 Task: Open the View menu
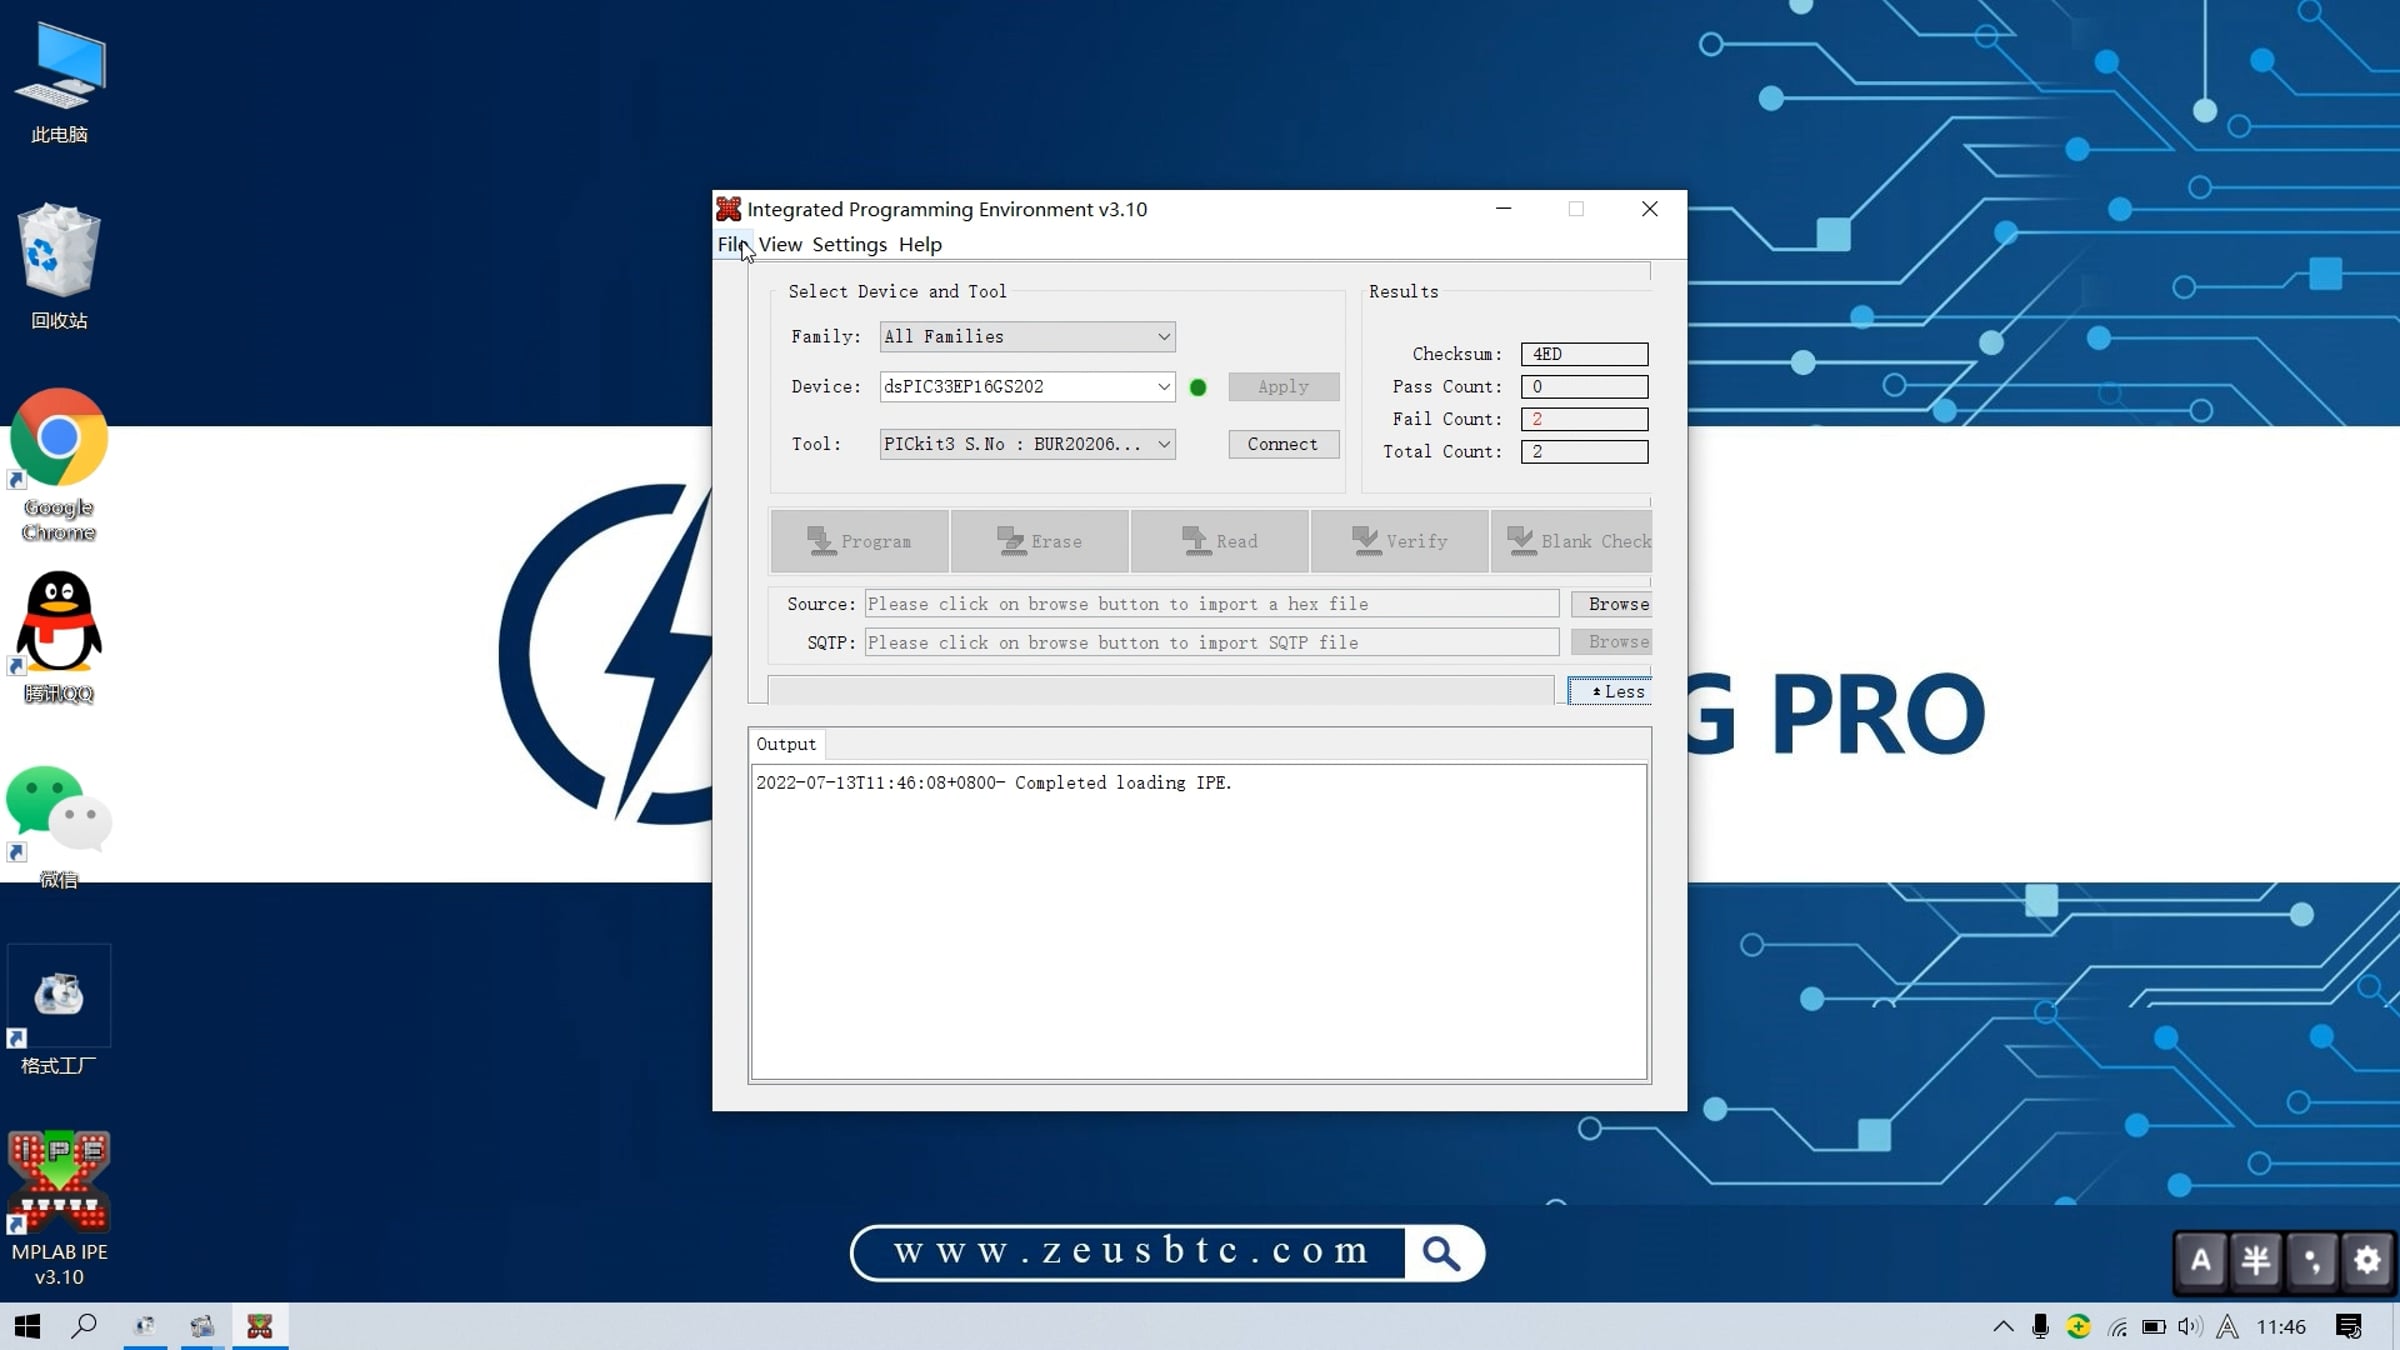[779, 244]
